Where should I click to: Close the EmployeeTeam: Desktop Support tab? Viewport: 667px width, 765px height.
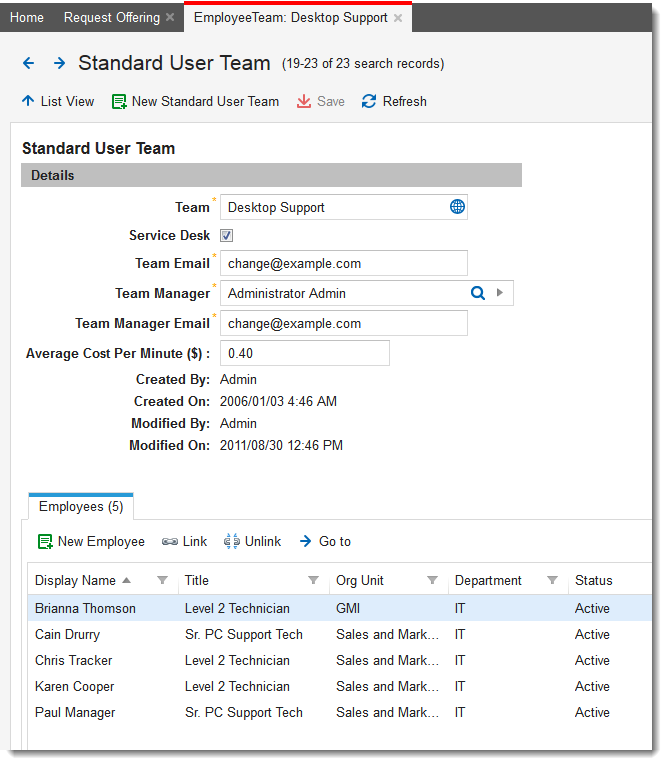398,18
